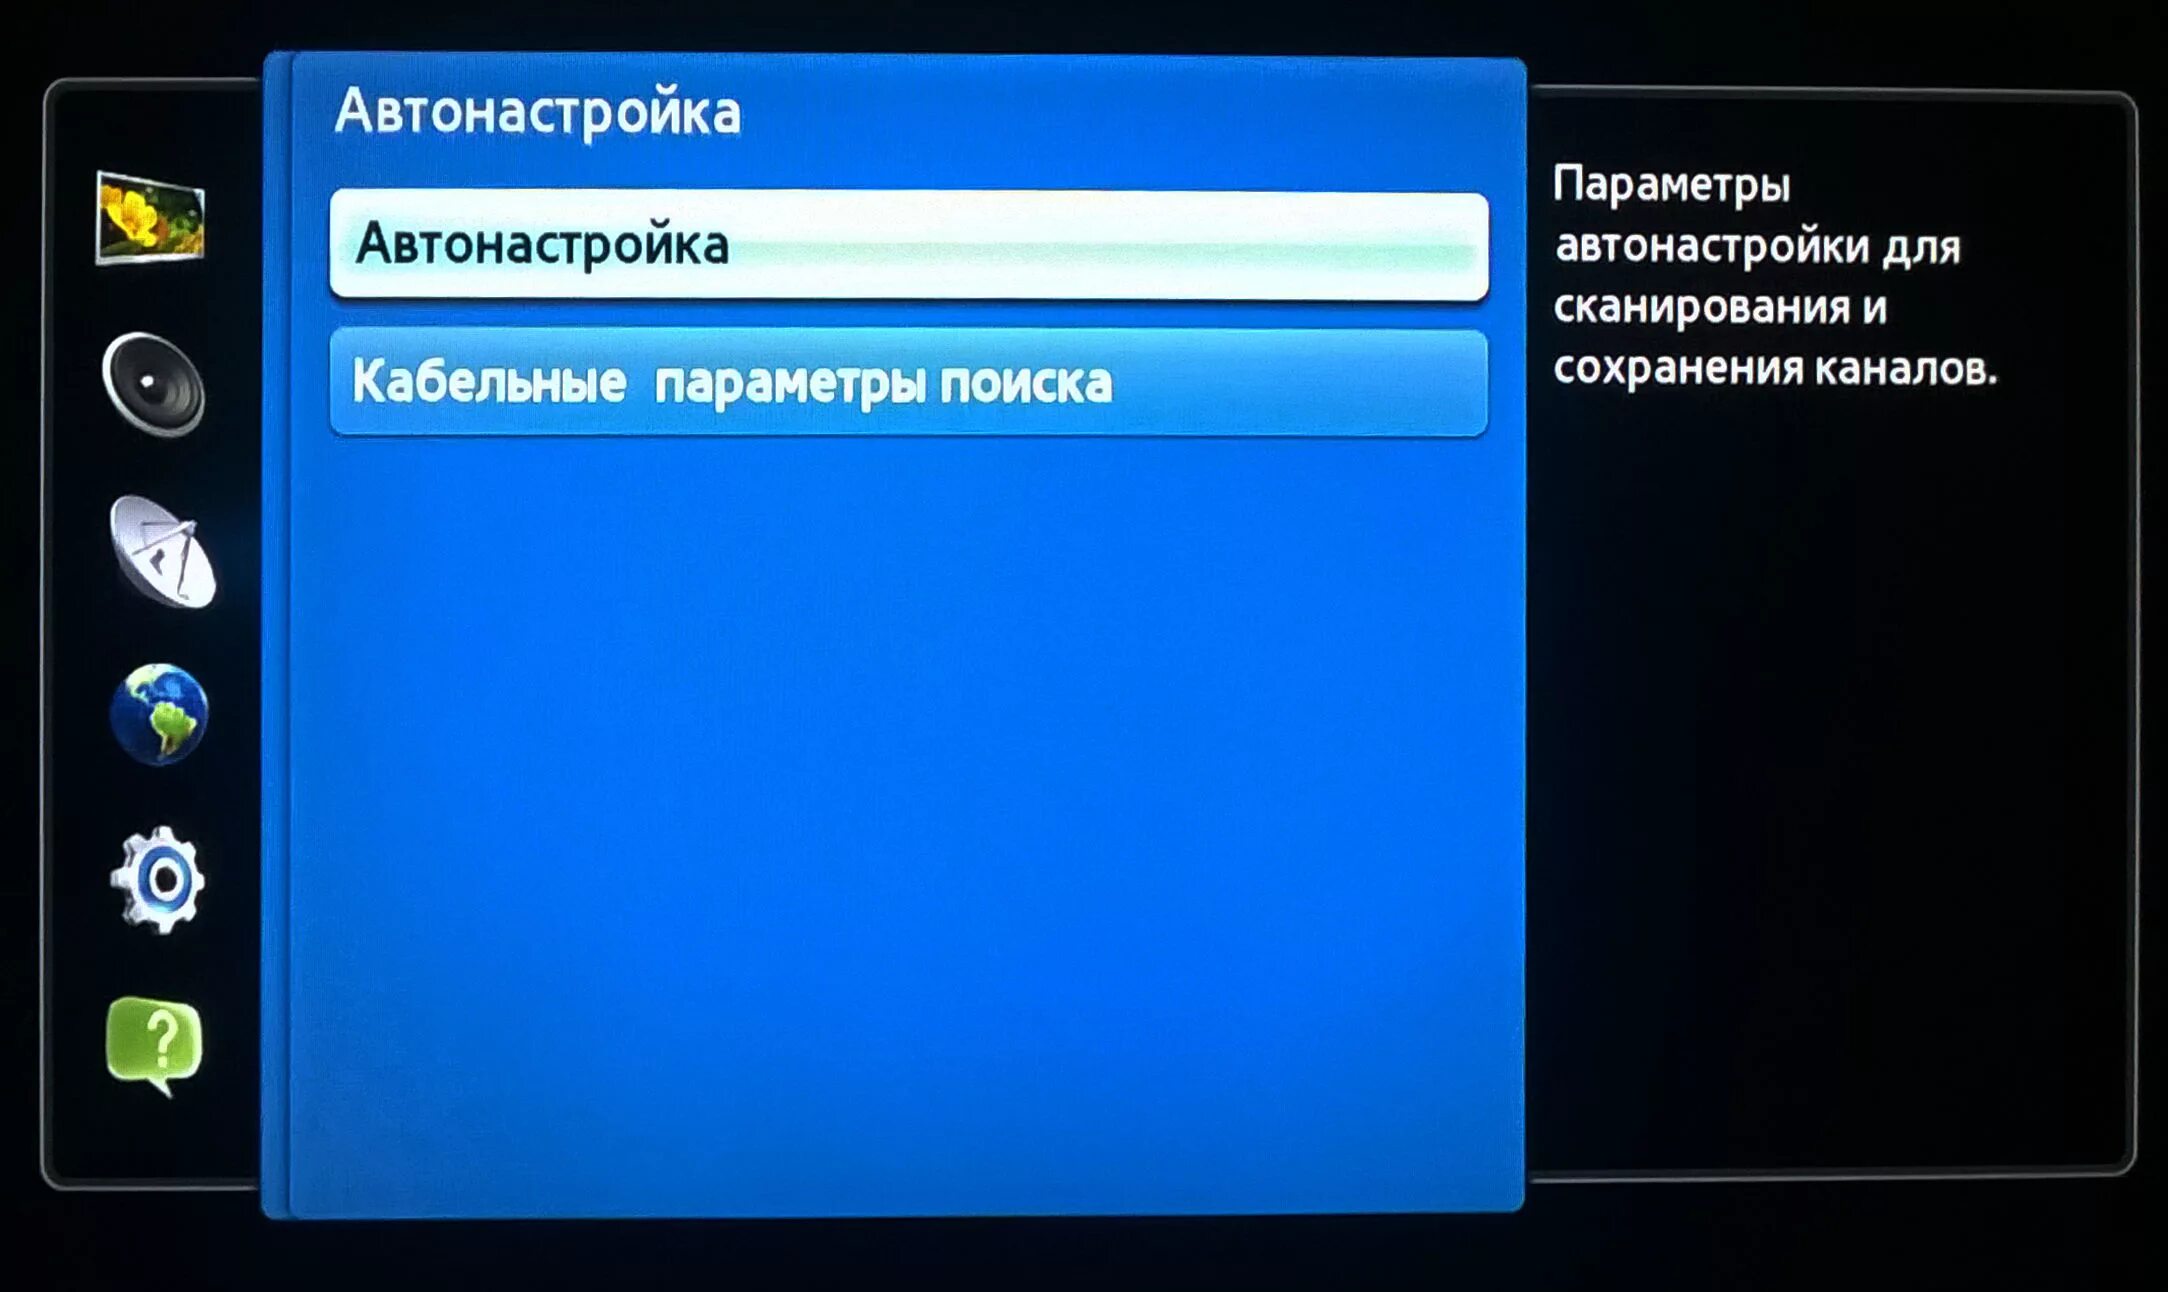Access the system settings gear icon
Screen dimensions: 2168x1292
(x=157, y=909)
